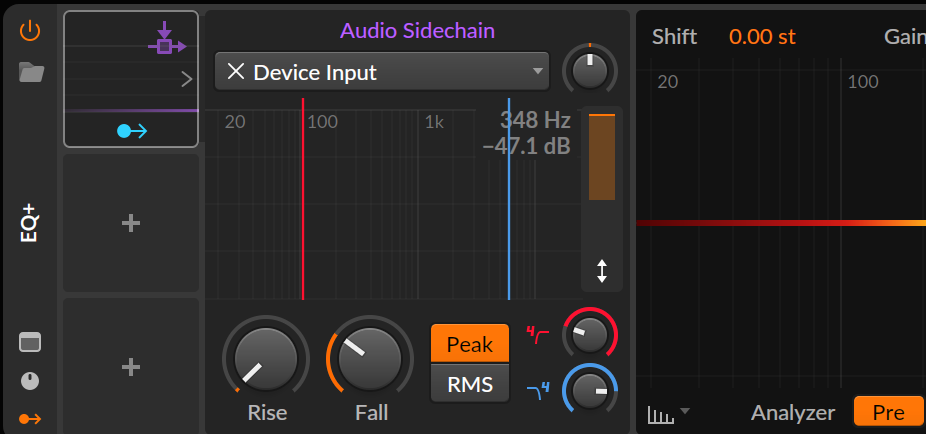Click the device window view icon

[31, 343]
